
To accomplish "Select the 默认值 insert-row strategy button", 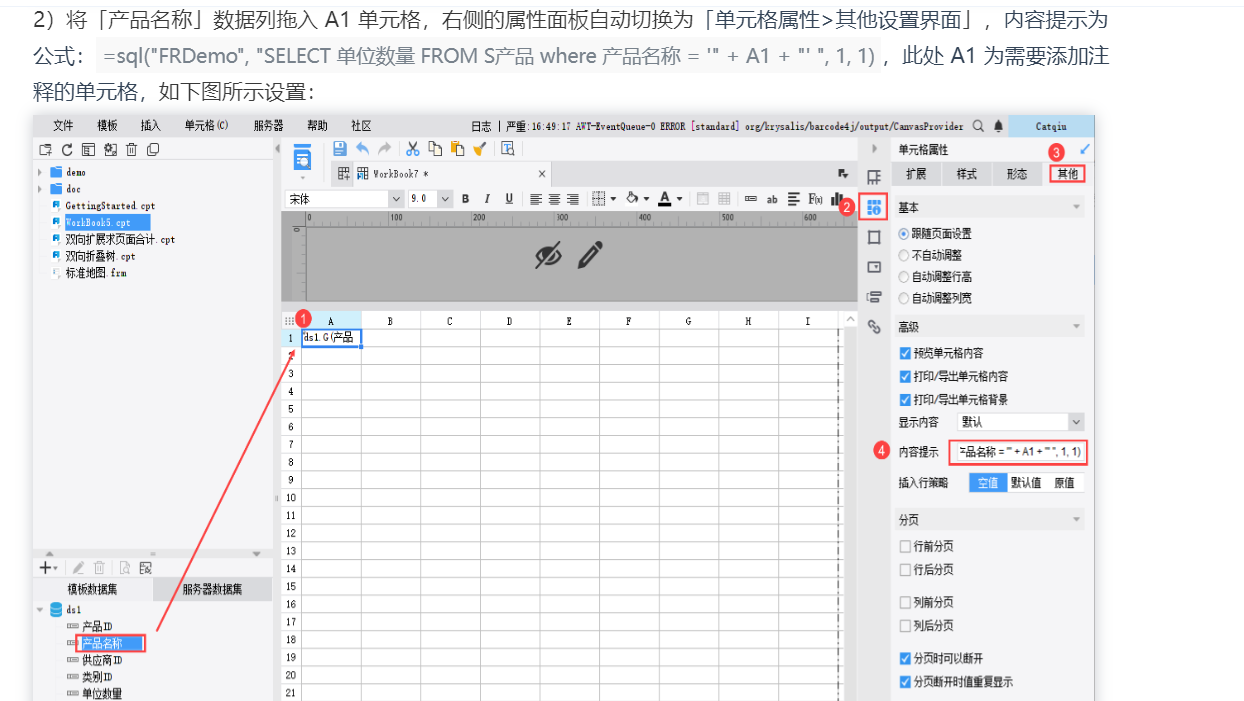I will (1026, 482).
